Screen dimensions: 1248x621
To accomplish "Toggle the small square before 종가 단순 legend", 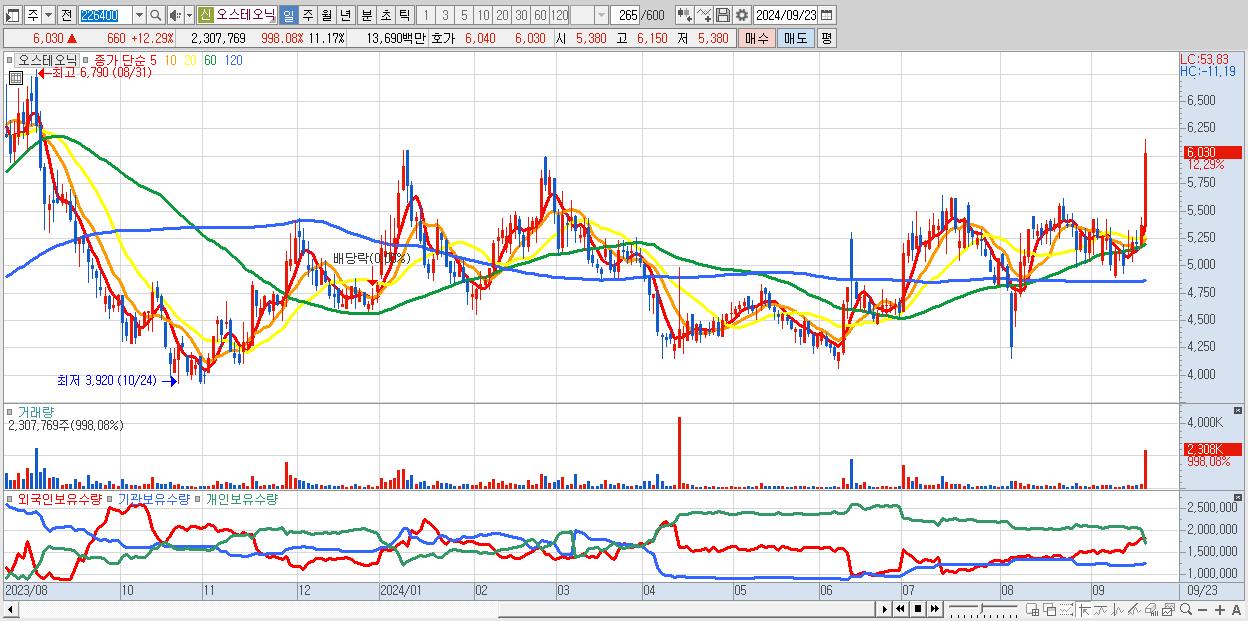I will point(86,60).
